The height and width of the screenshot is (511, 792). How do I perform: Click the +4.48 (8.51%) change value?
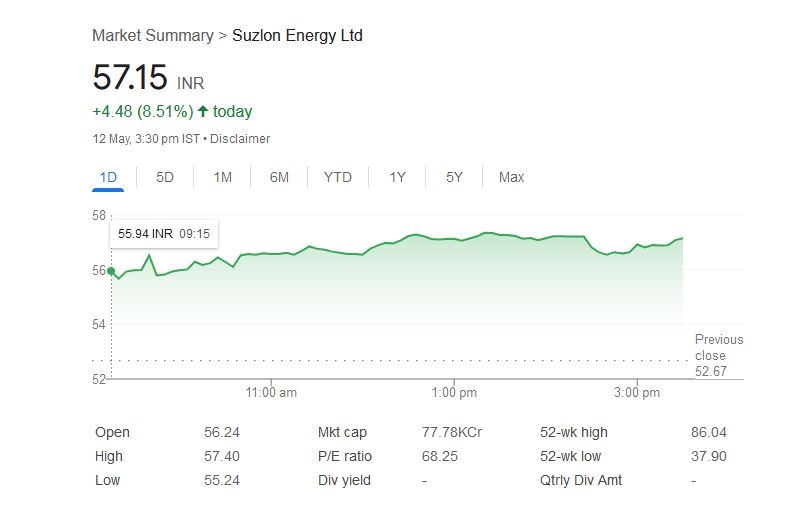pos(143,111)
